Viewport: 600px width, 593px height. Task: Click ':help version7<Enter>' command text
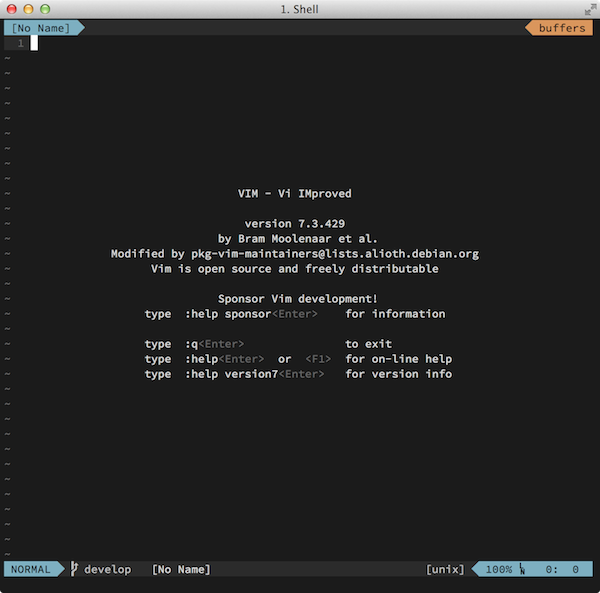point(255,374)
